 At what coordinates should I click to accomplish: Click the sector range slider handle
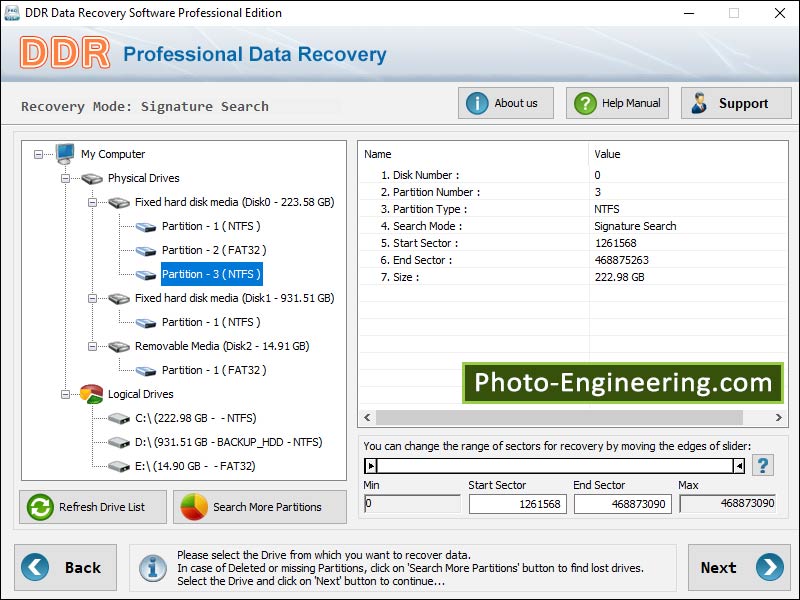(372, 464)
